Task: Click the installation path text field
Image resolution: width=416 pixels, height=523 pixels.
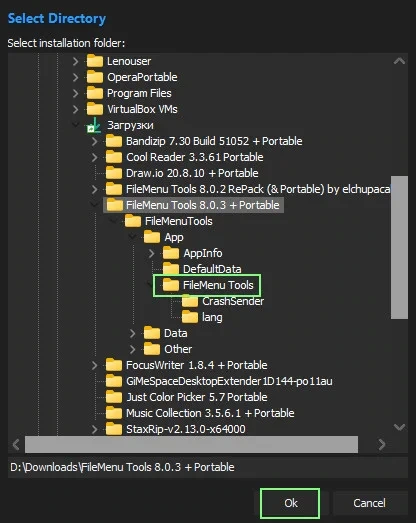Action: (207, 467)
